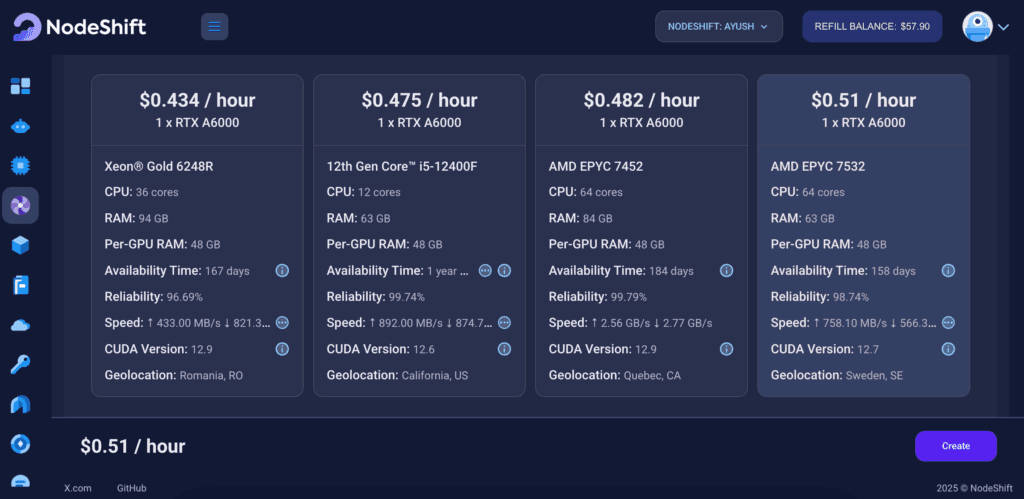
Task: Click the 12th Gen Core™ i5-12400F text
Action: tap(402, 167)
